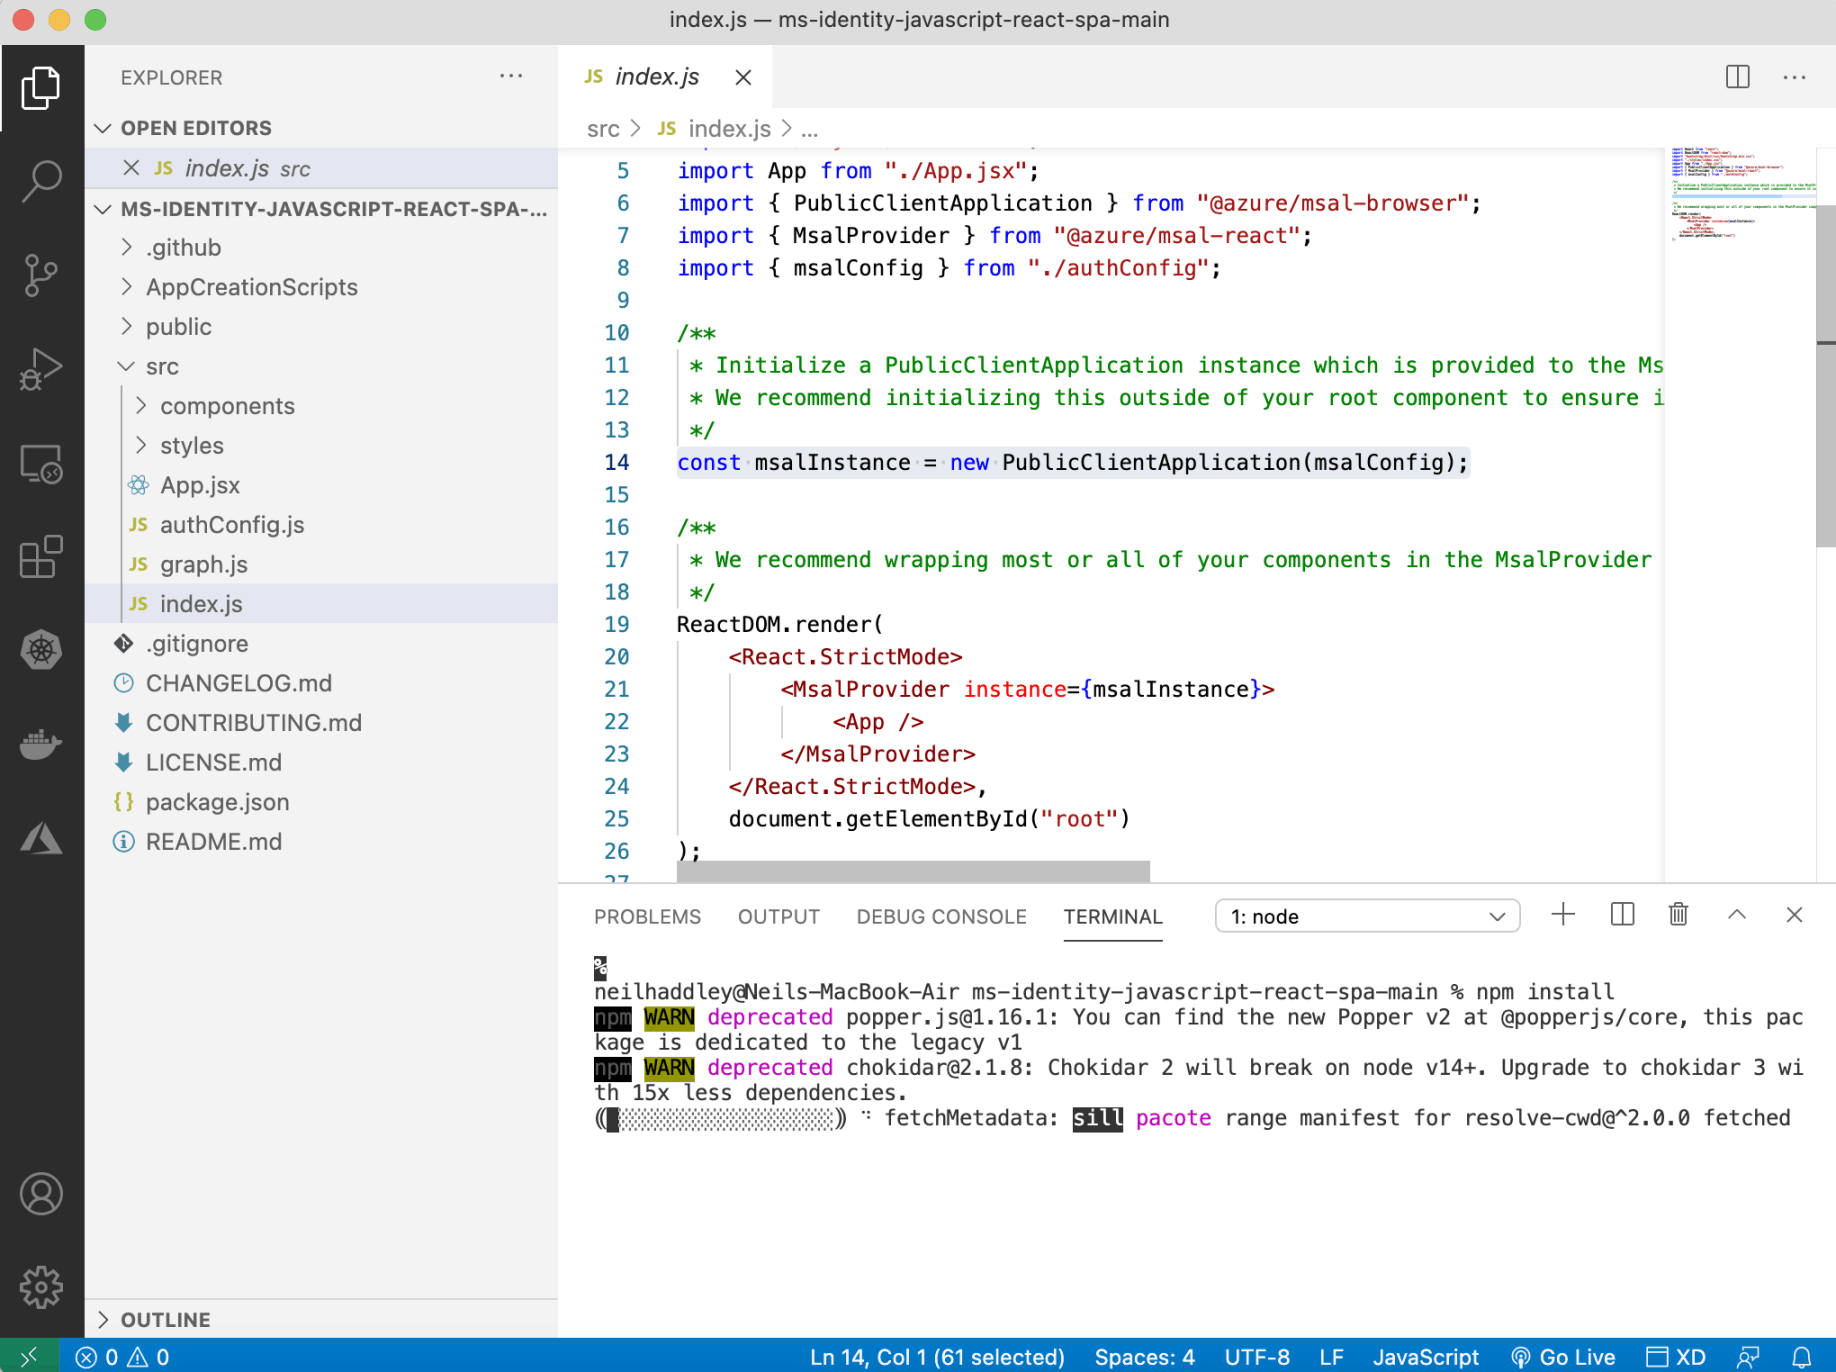
Task: Switch to the DEBUG CONSOLE tab
Action: (941, 917)
